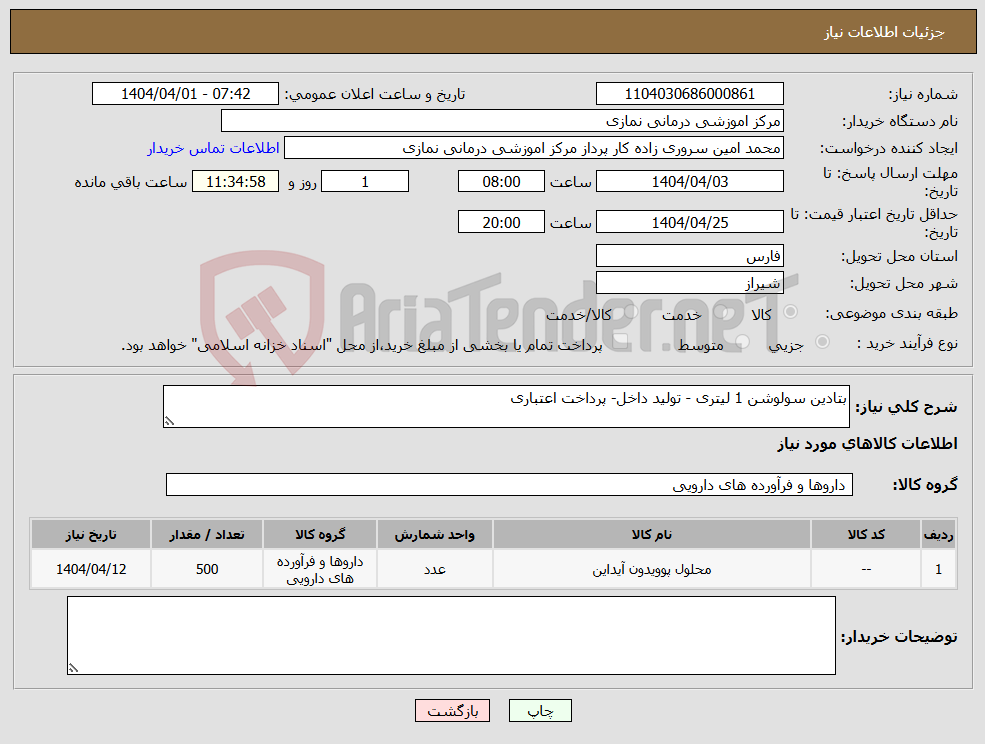
Task: Click the remaining time field 11:34:58
Action: pos(236,182)
